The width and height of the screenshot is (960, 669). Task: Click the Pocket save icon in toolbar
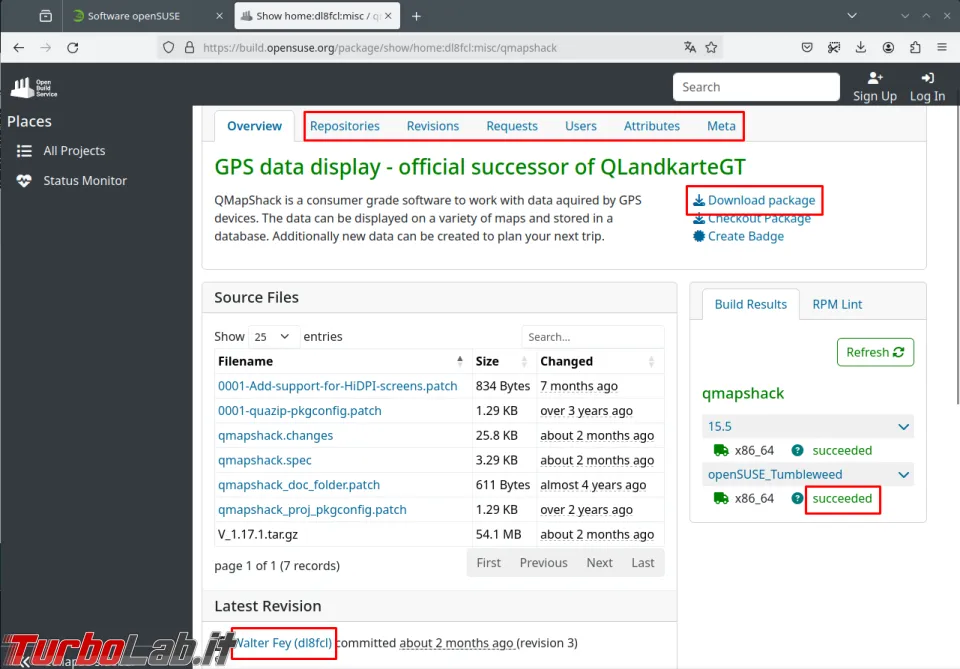(x=807, y=48)
